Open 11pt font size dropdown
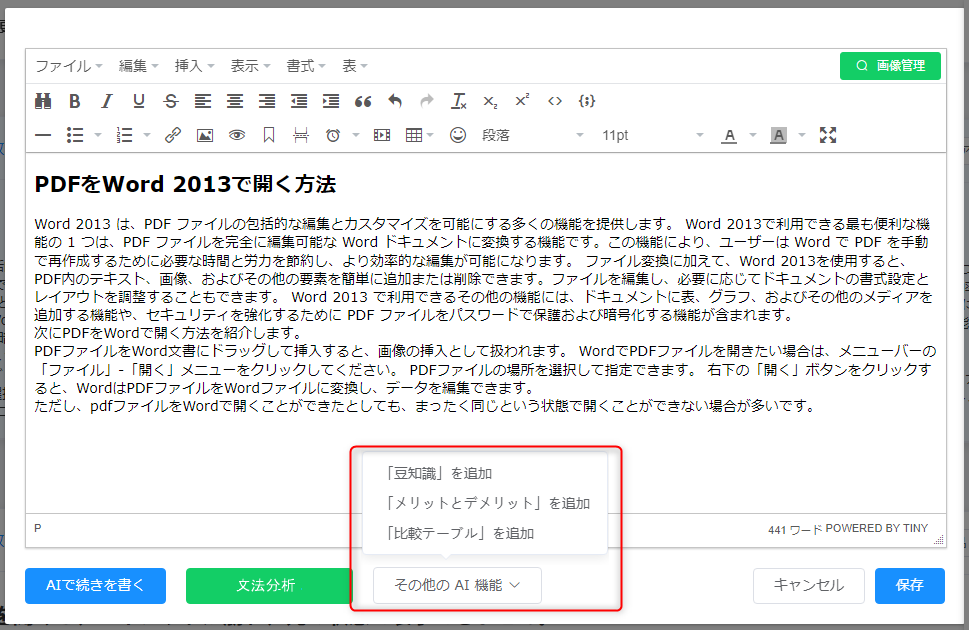The height and width of the screenshot is (630, 969). tap(653, 135)
